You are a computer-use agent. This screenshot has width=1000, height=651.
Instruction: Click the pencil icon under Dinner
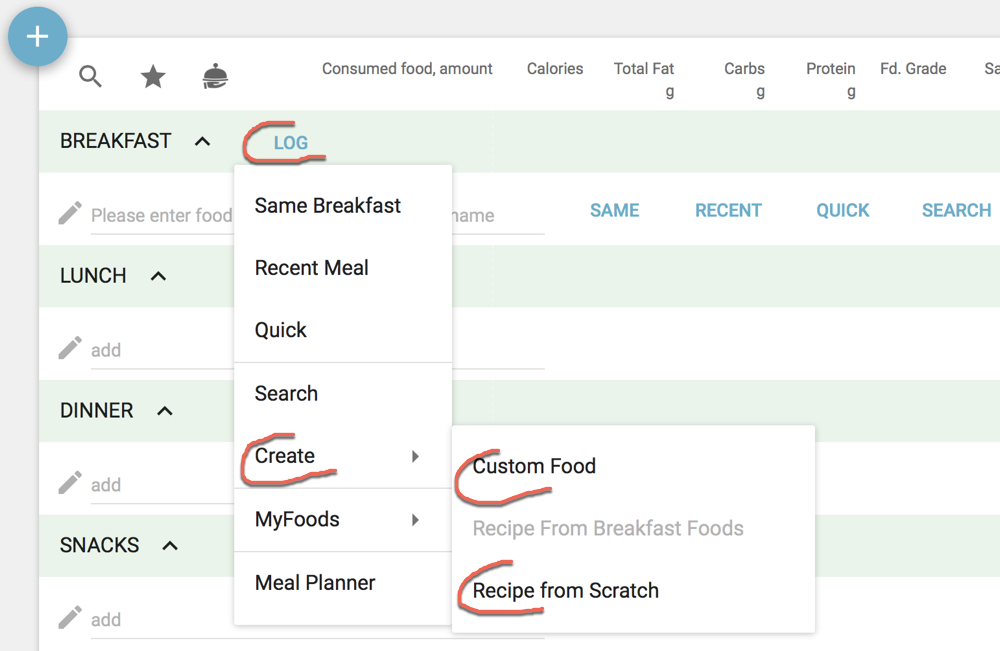[69, 483]
